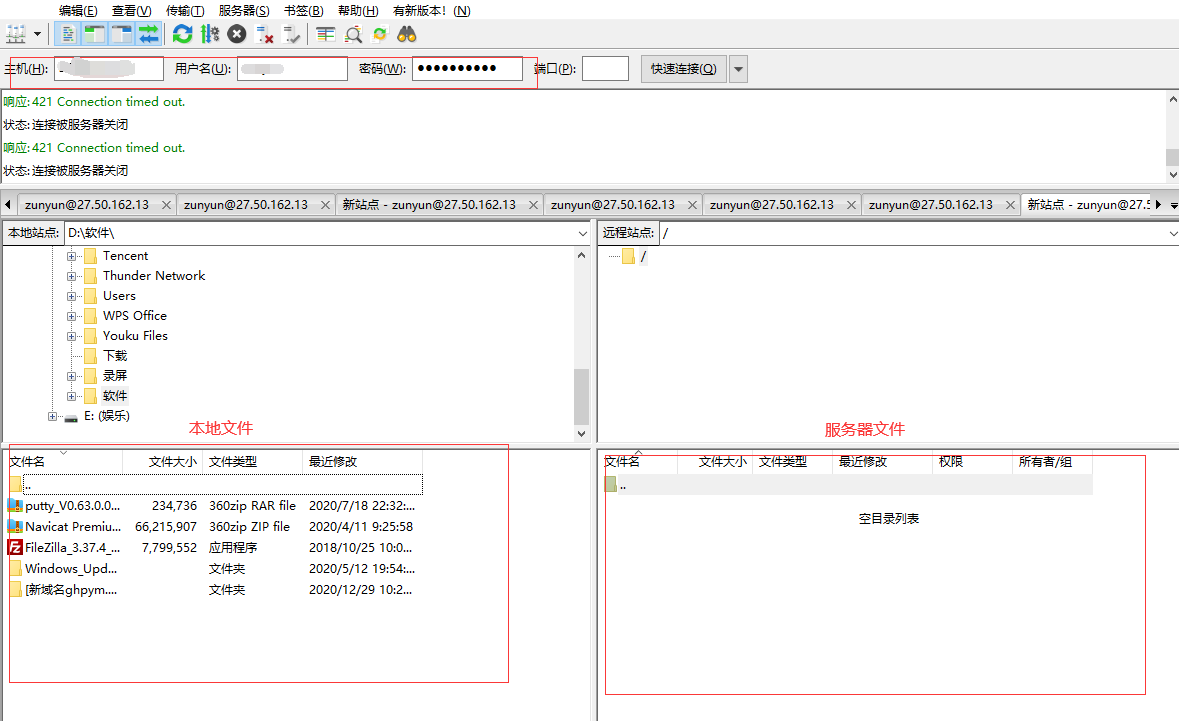Open the 书签(B) menu

[303, 10]
